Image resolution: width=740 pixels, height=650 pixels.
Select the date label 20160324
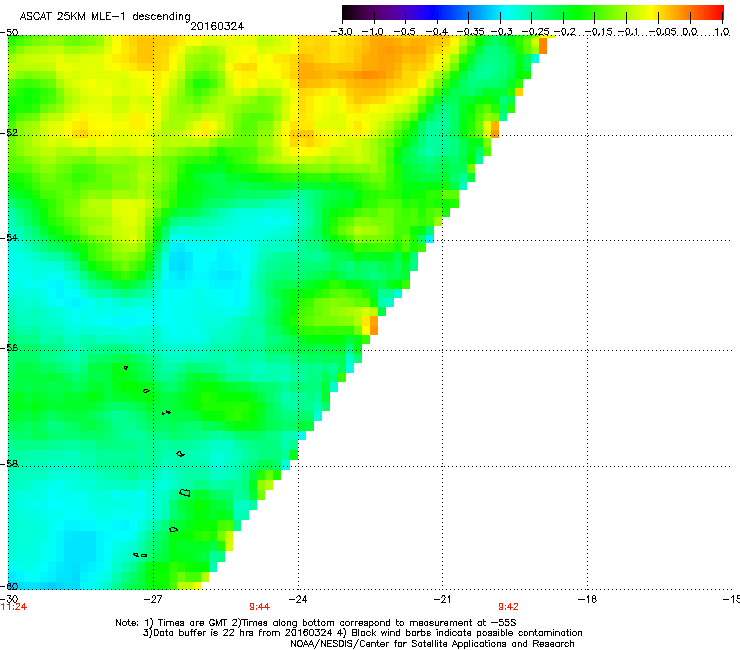[x=217, y=26]
